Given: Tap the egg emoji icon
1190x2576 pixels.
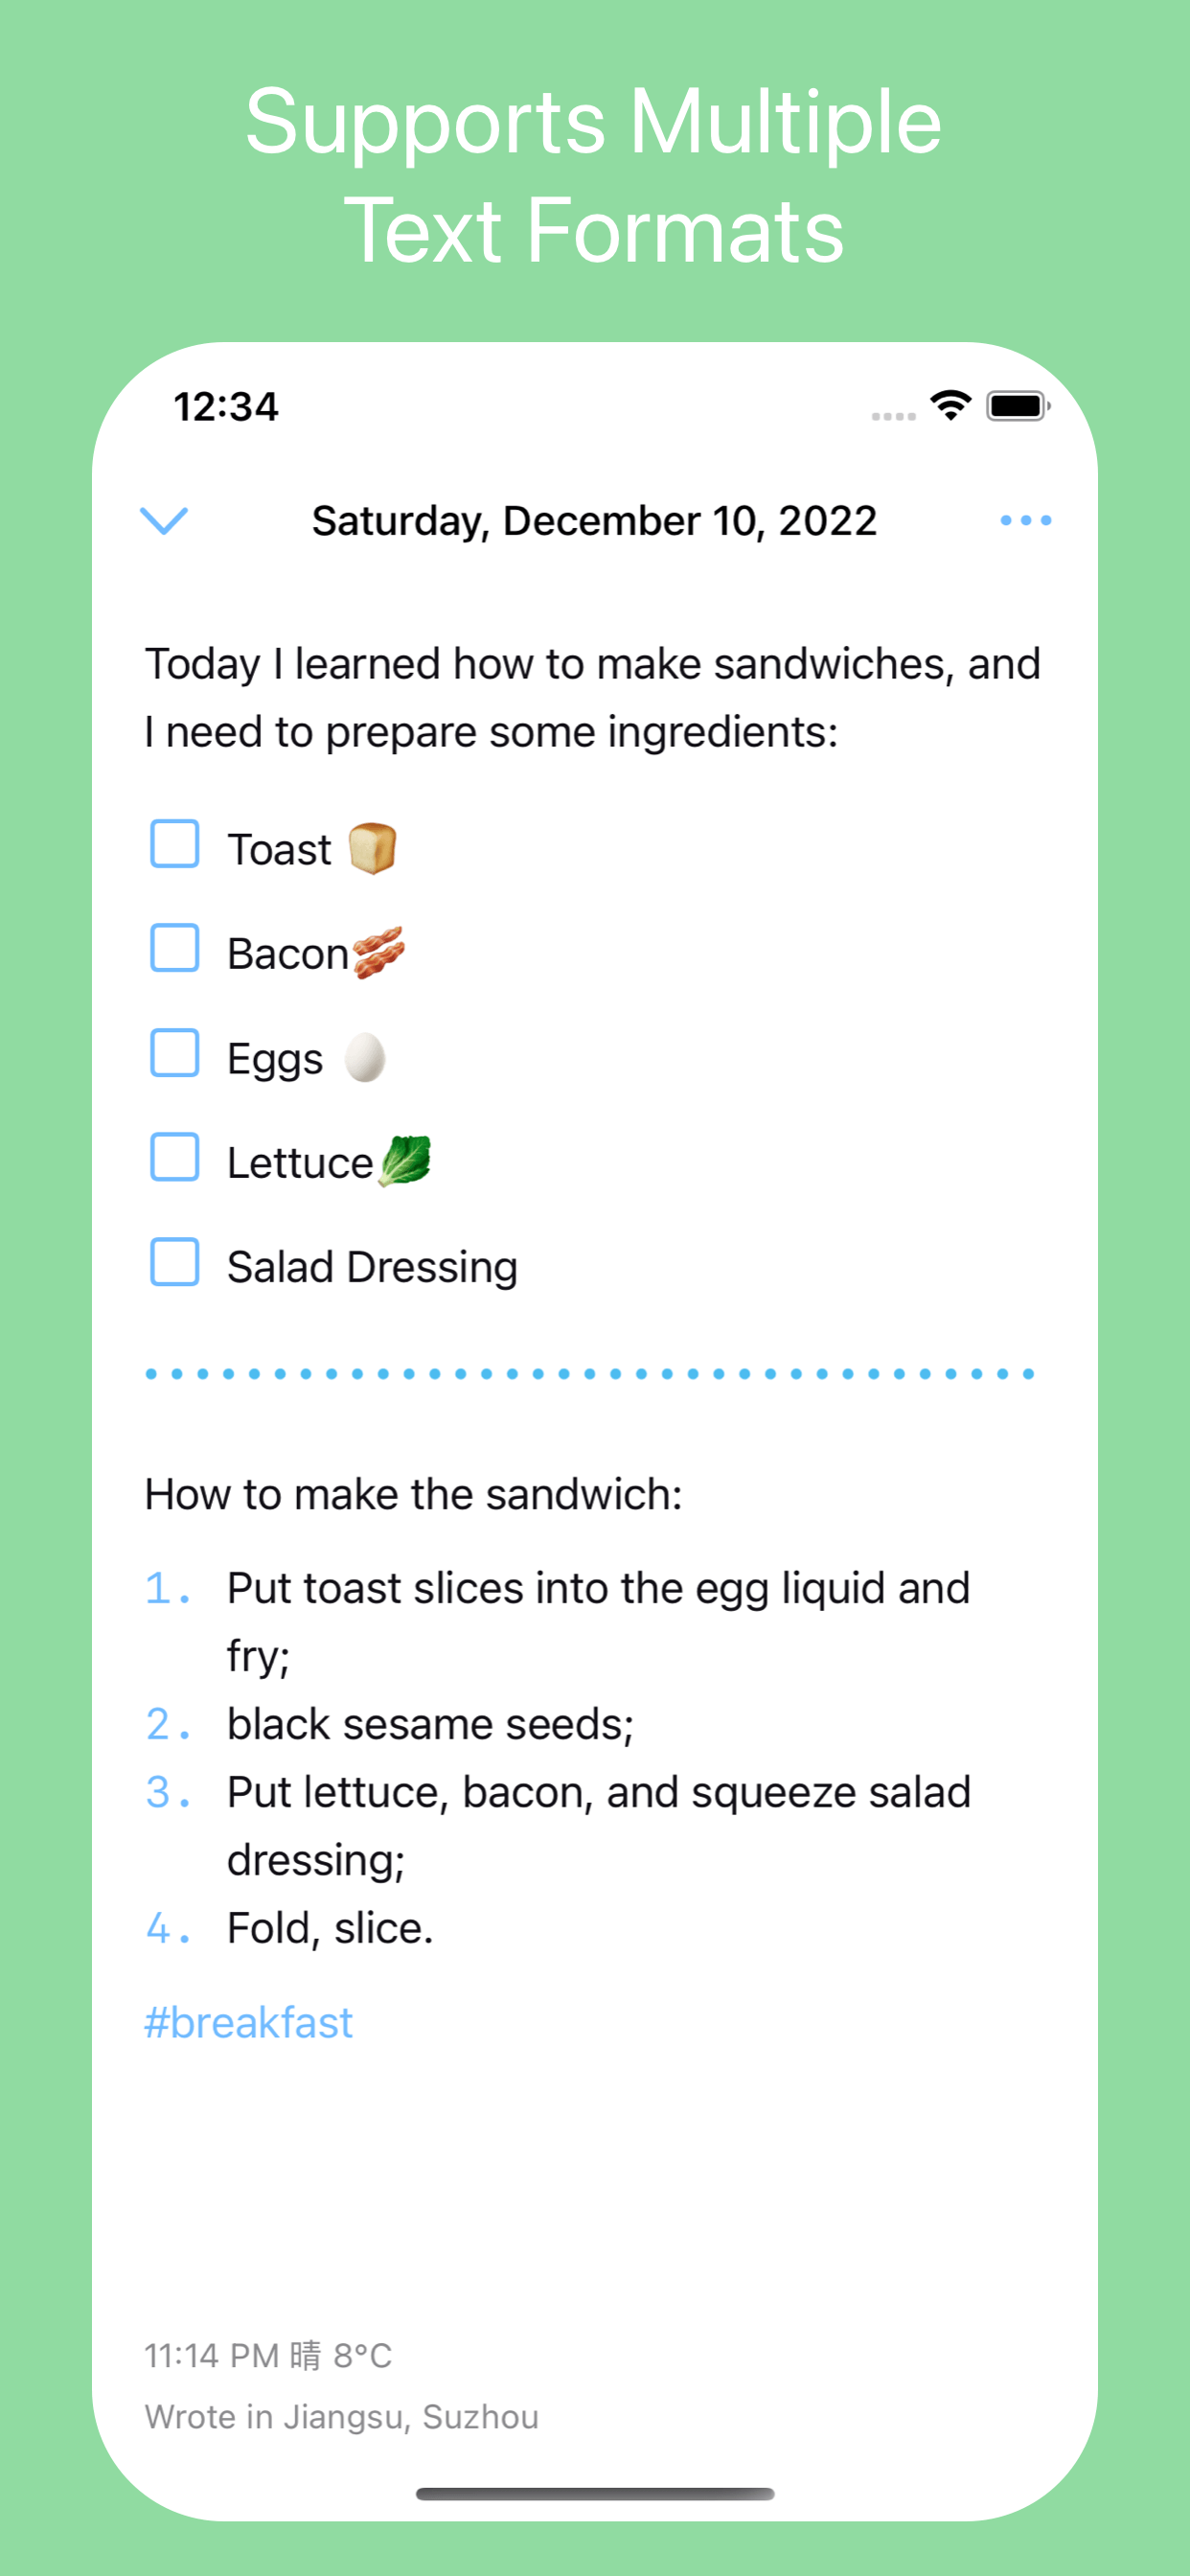Looking at the screenshot, I should click(365, 1057).
